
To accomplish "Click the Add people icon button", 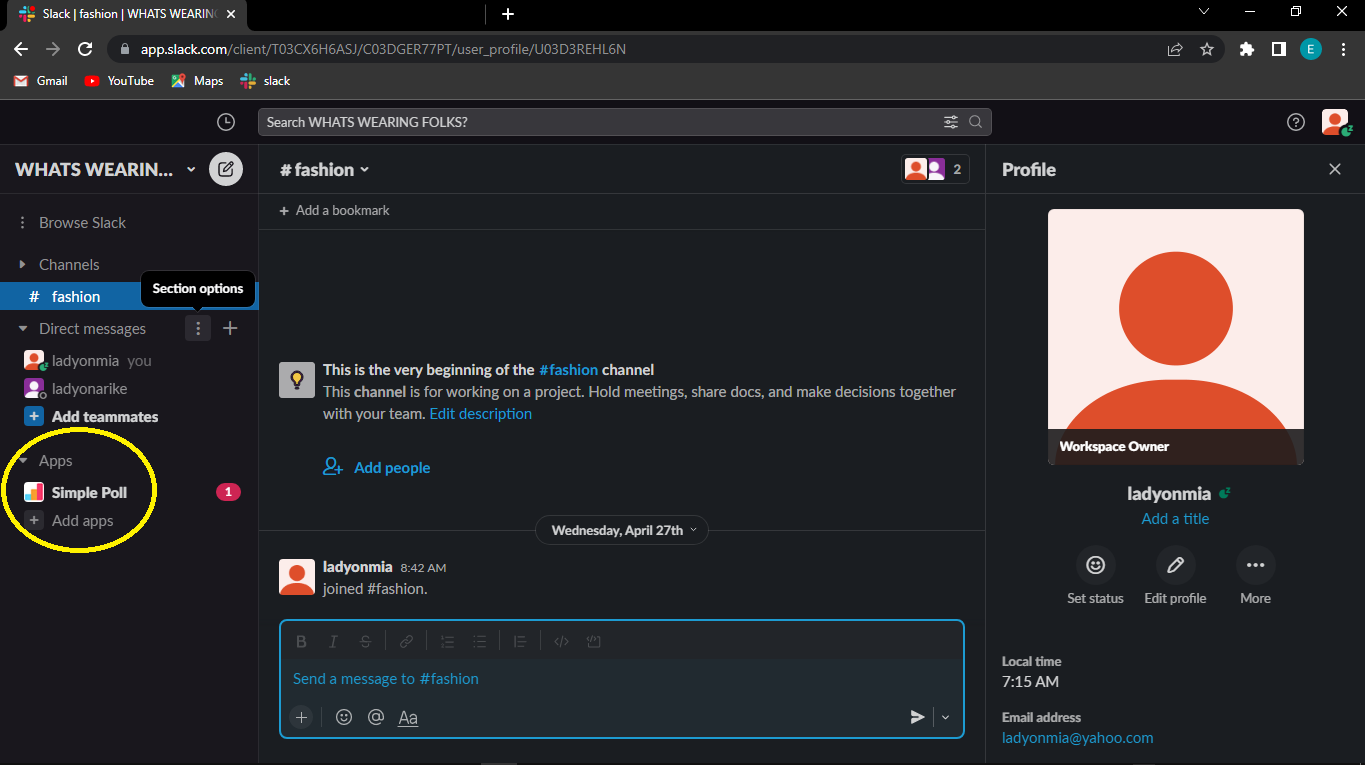I will (x=333, y=467).
